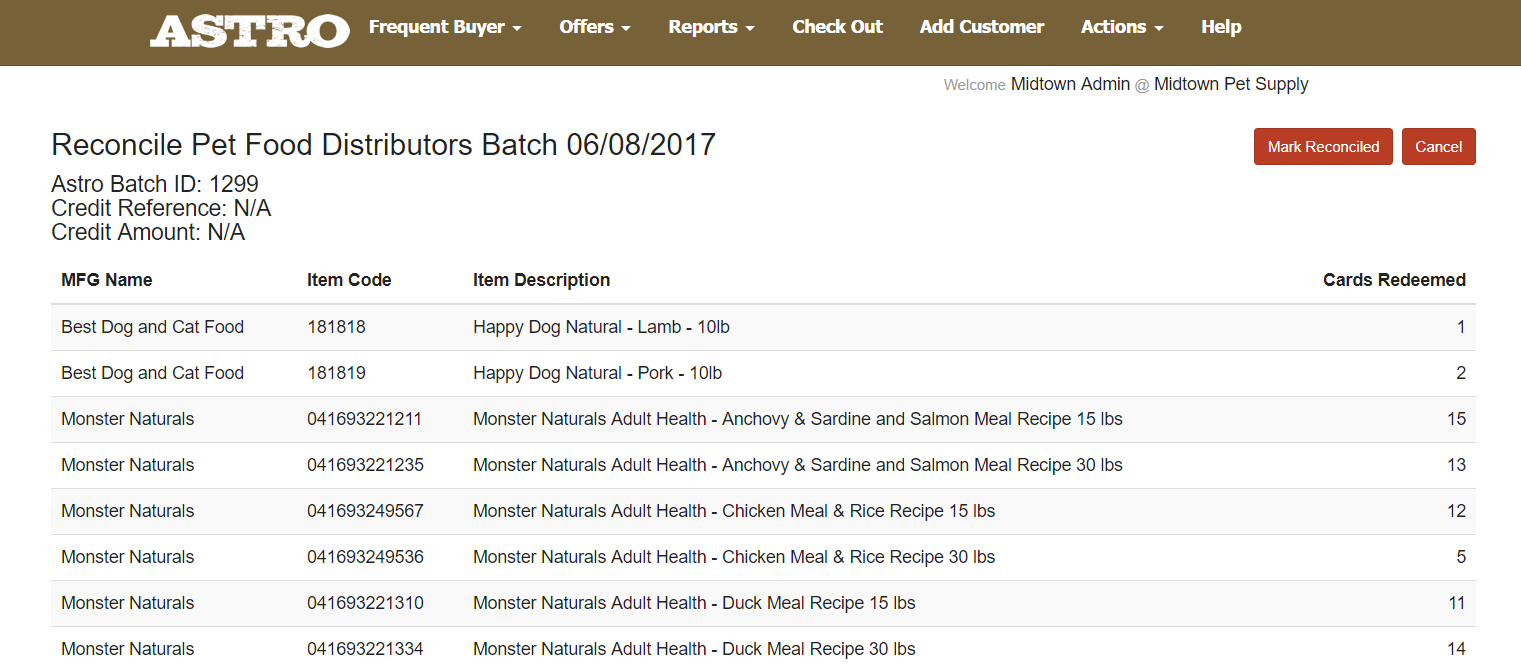Click the ASTRO logo

pos(250,30)
